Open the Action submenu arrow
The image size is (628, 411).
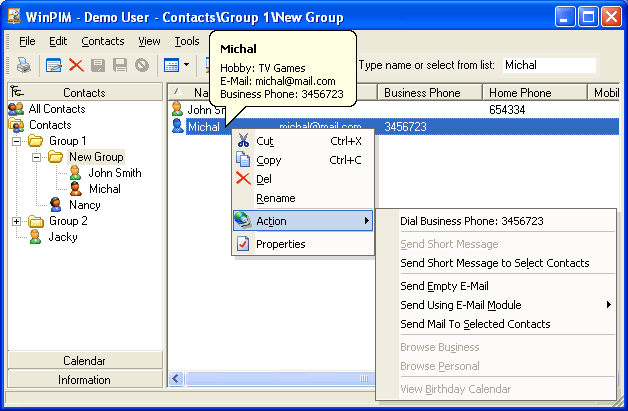click(366, 221)
